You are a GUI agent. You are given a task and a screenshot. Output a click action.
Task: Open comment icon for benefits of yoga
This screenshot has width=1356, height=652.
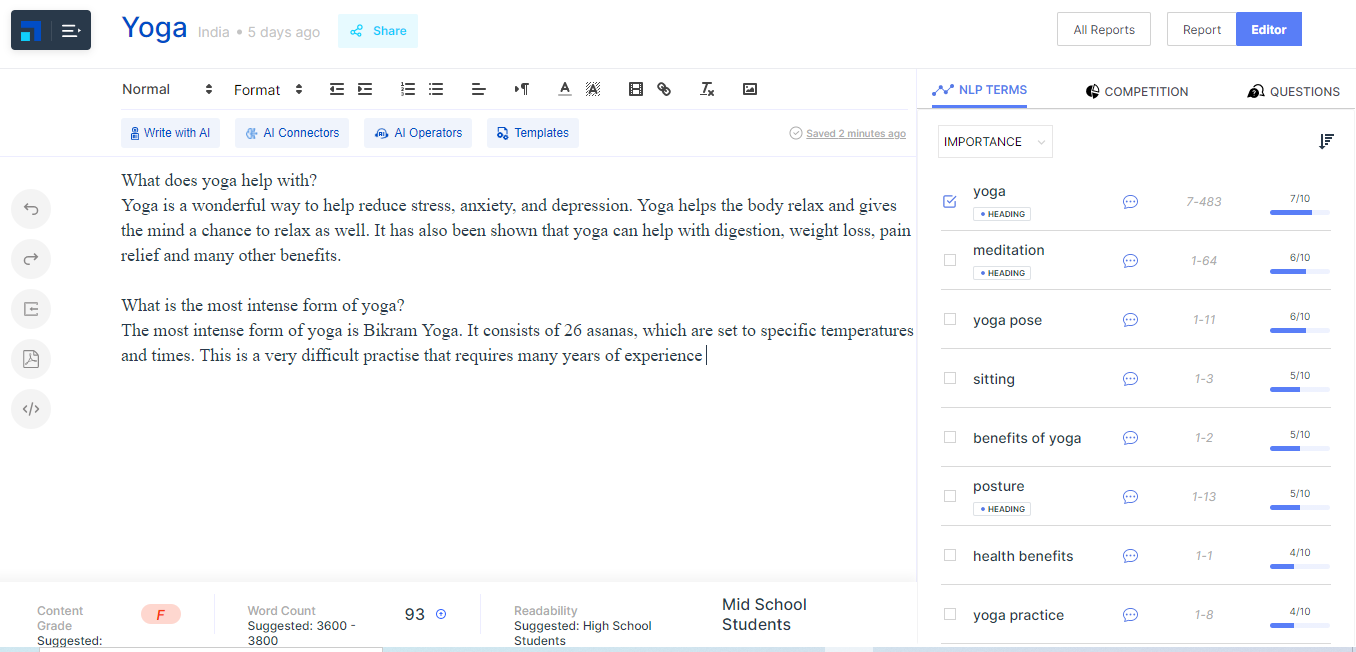click(x=1130, y=438)
